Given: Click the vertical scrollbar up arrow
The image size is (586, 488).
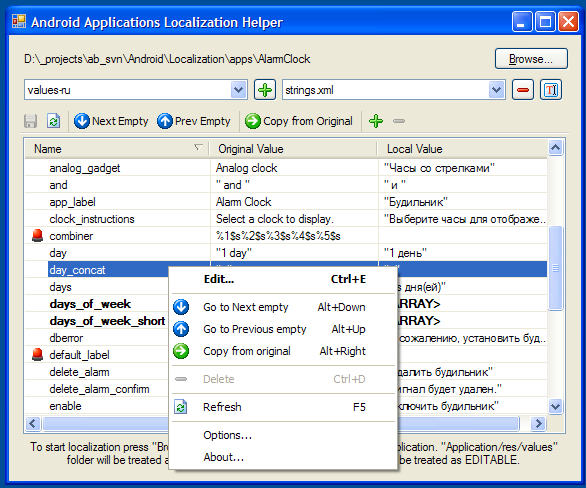Looking at the screenshot, I should [556, 148].
